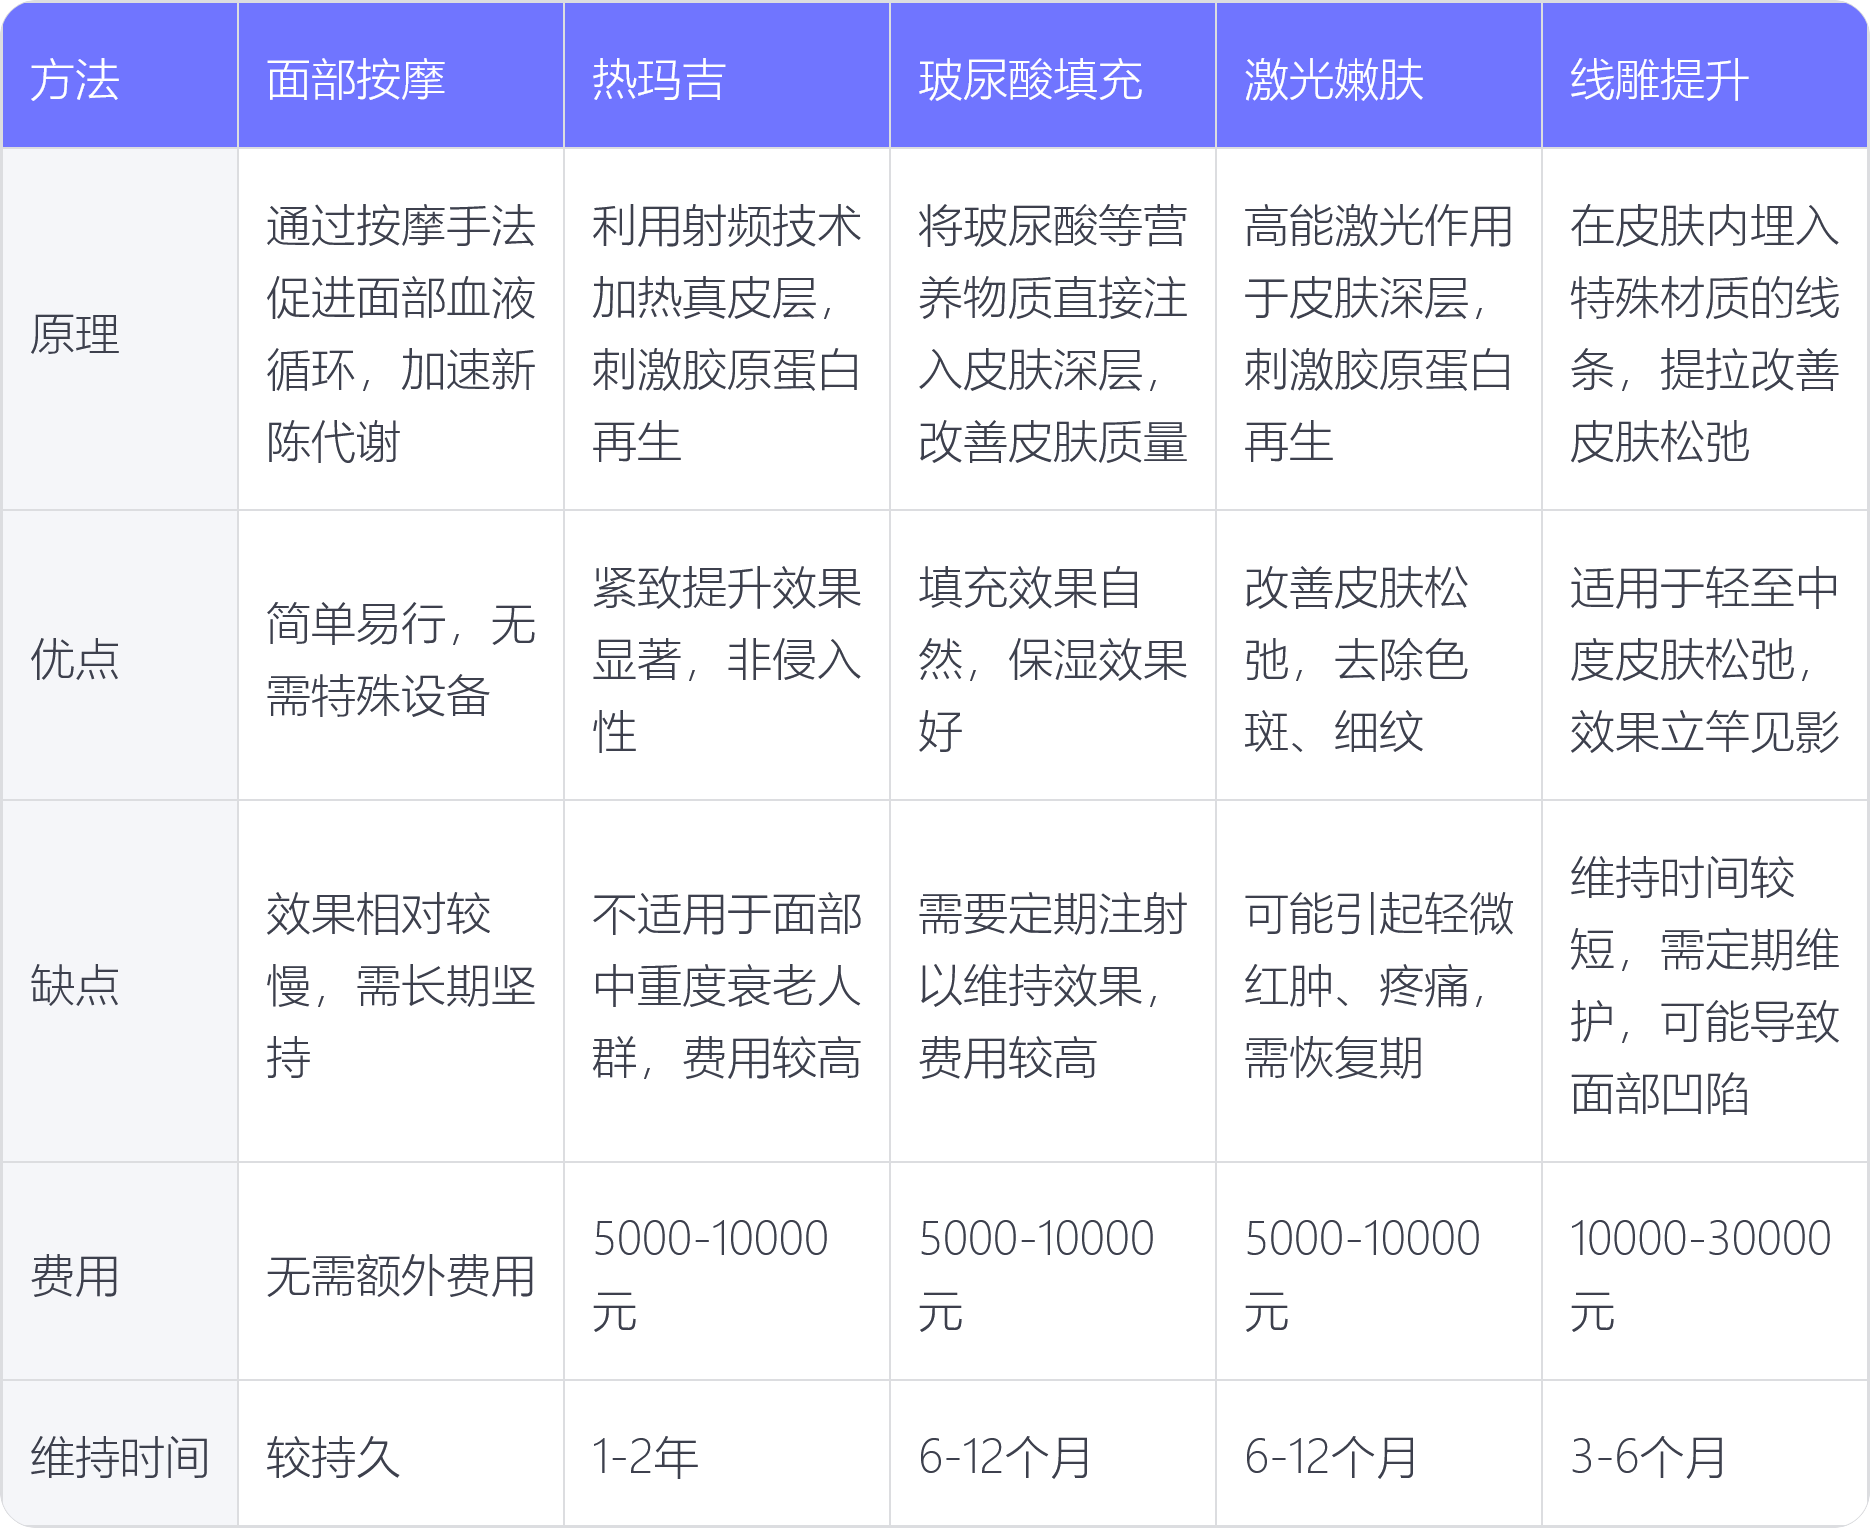Click the 激光嫩肤 column header

pos(1379,76)
